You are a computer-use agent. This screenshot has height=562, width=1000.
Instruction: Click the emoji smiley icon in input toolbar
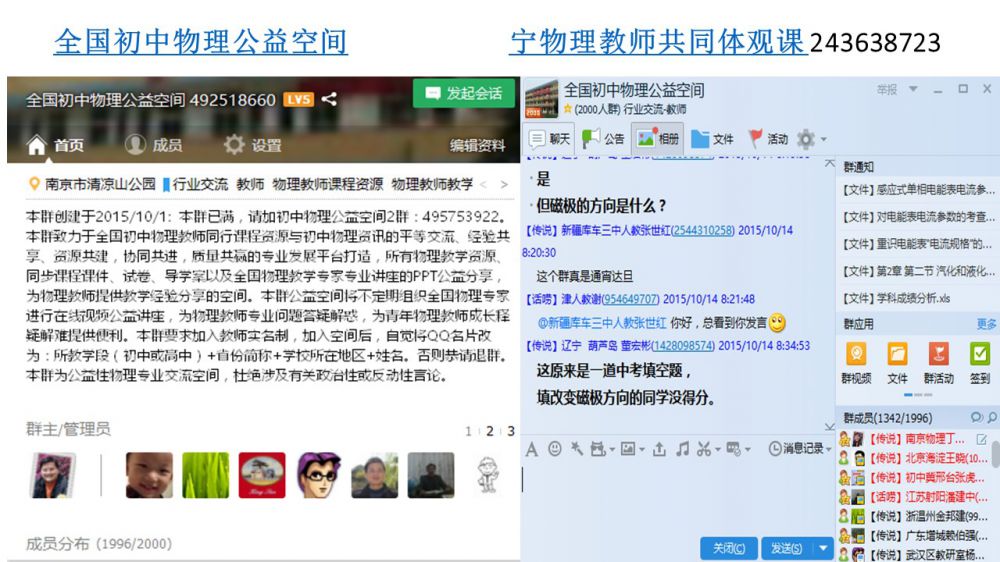[555, 449]
